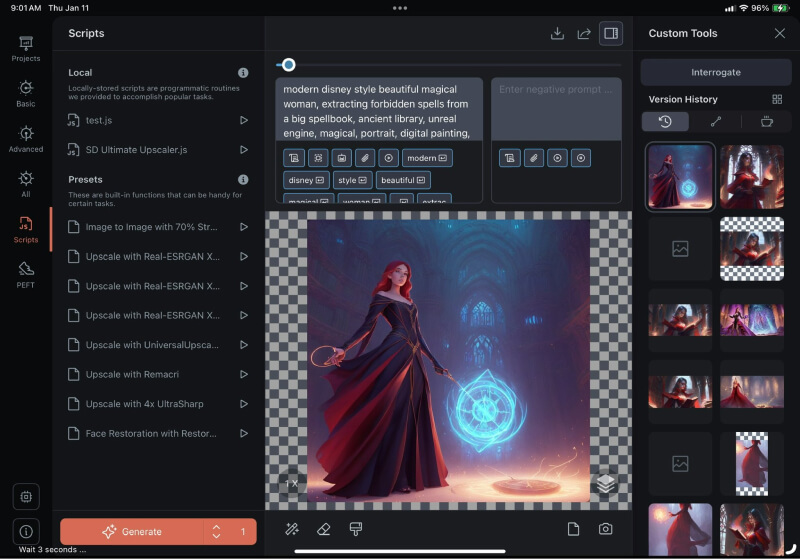Toggle Version History grid layout
Screen dimensions: 800x559
[777, 99]
